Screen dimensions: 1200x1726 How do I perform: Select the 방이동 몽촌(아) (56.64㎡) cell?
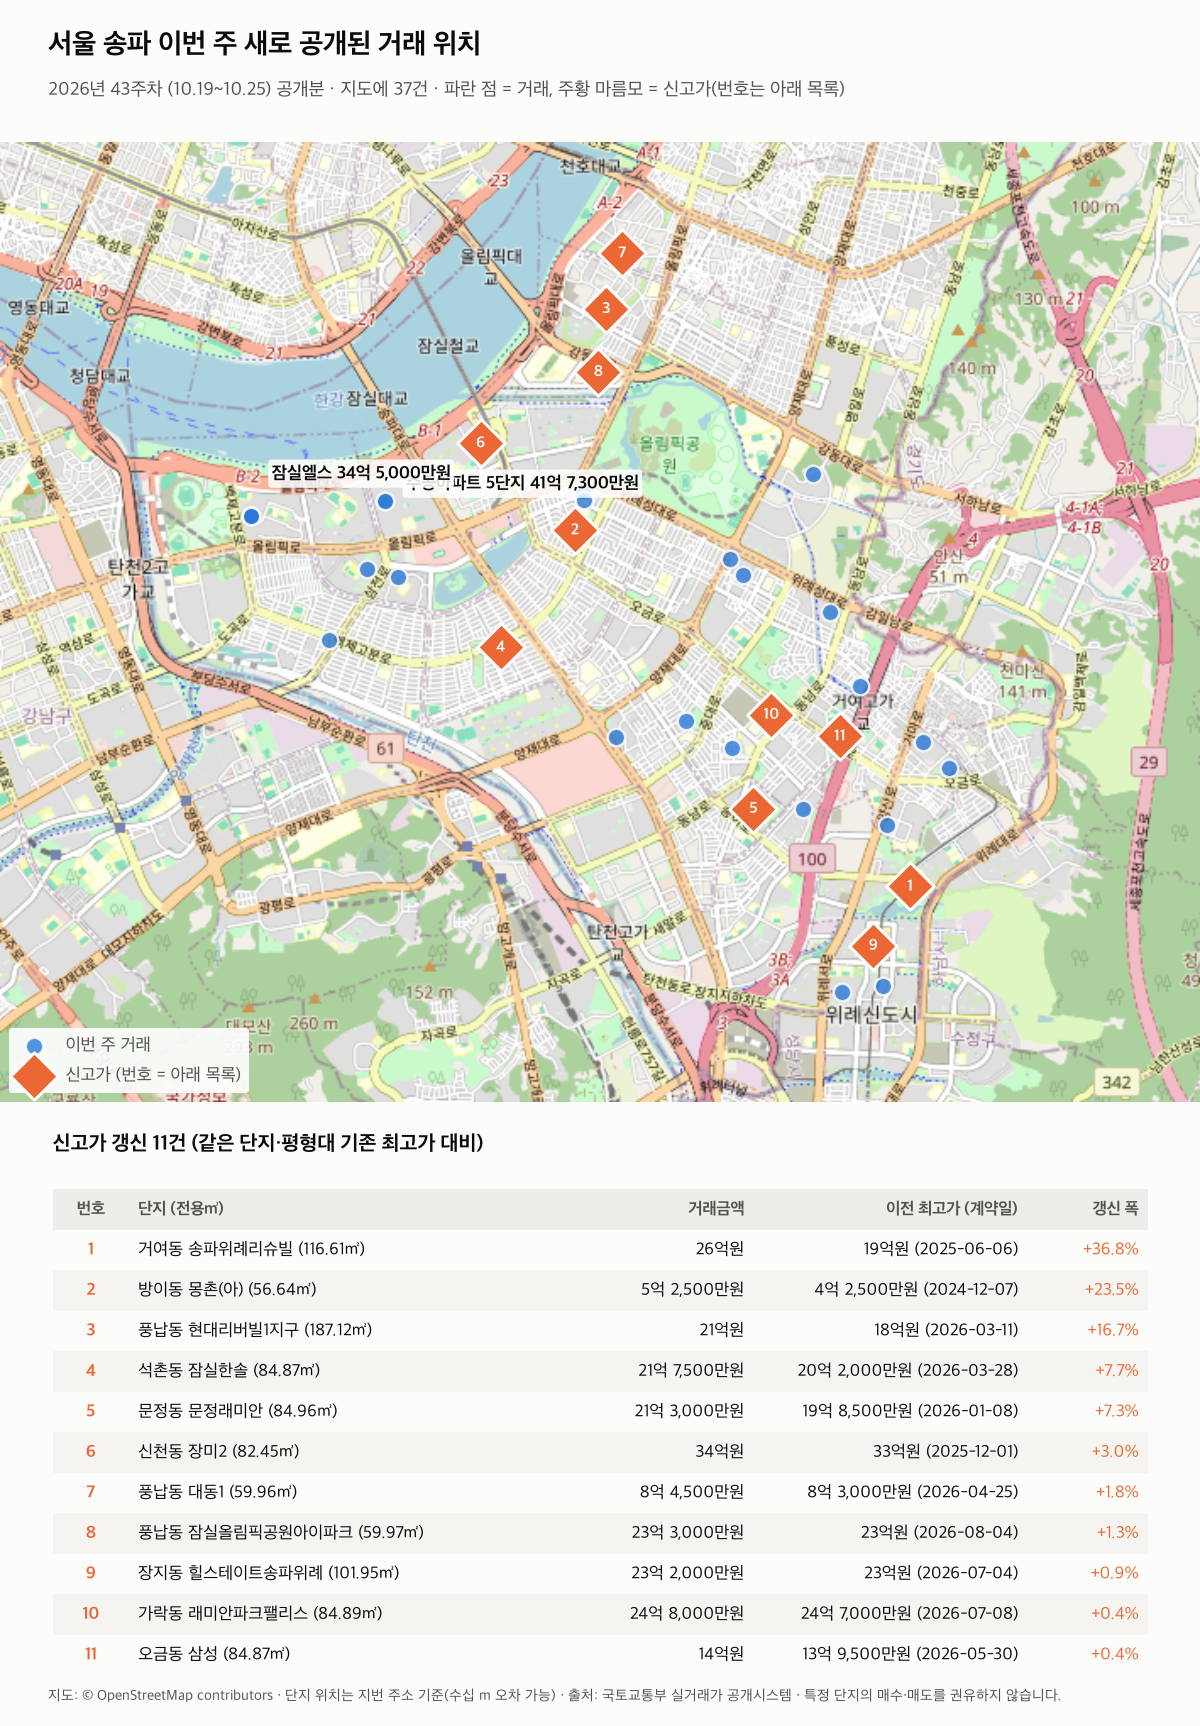(227, 1289)
